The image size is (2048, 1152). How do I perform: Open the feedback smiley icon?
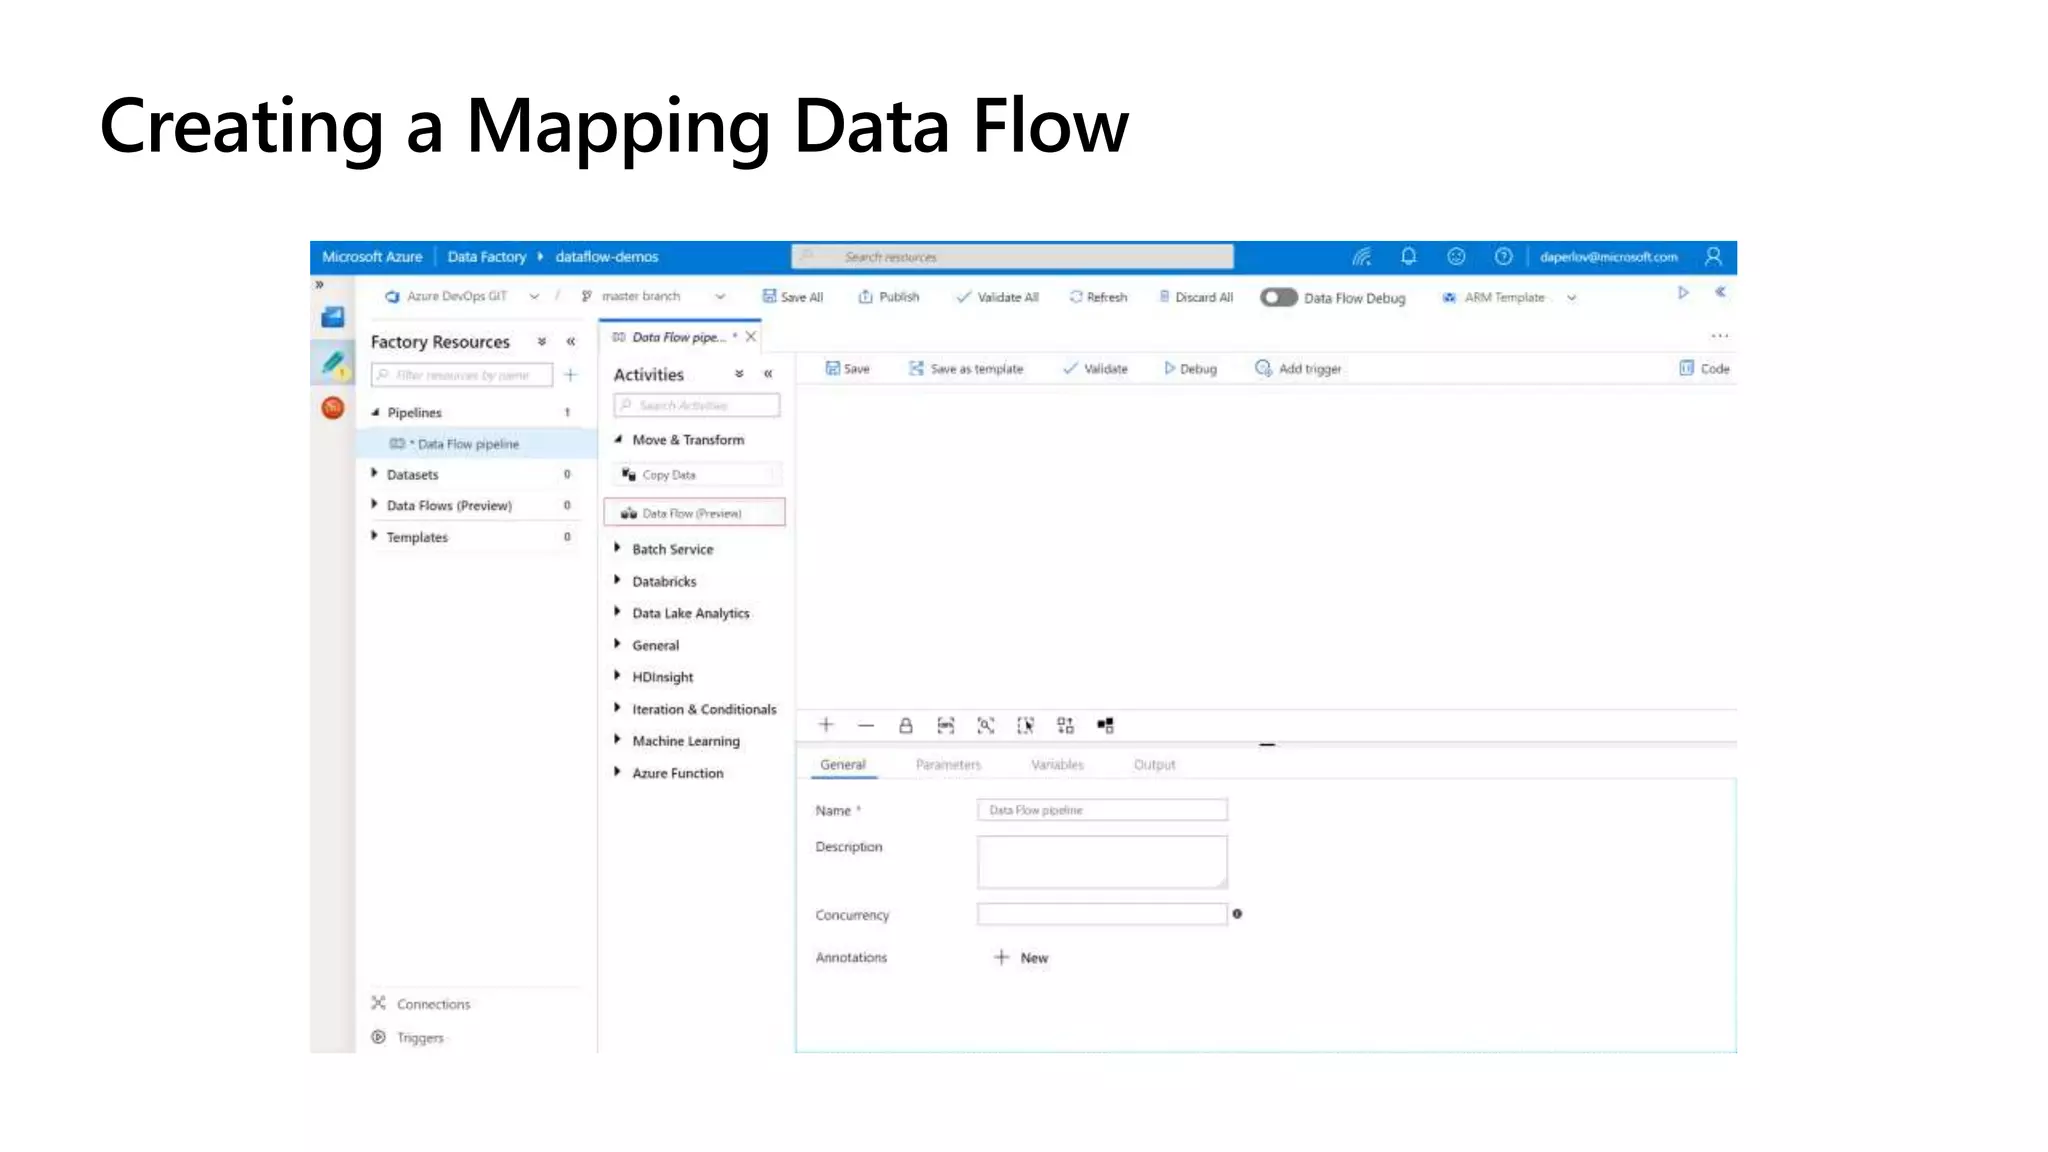click(x=1456, y=257)
